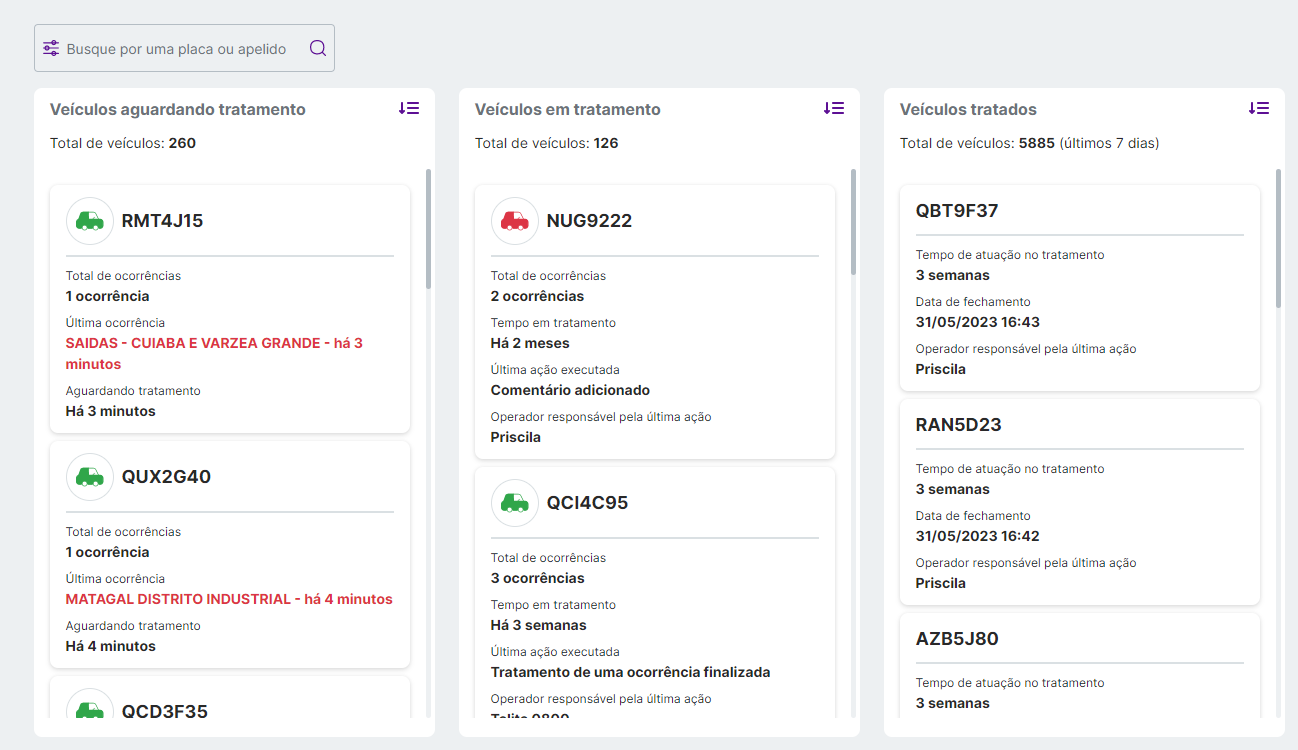This screenshot has width=1298, height=750.
Task: Open treated vehicle AZB5J80
Action: click(x=957, y=639)
